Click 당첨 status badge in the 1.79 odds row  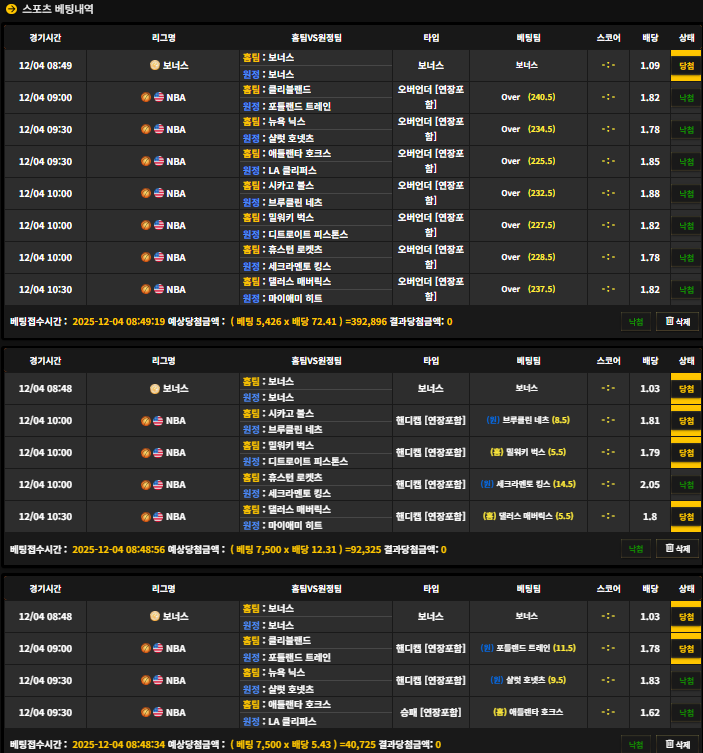click(x=686, y=453)
